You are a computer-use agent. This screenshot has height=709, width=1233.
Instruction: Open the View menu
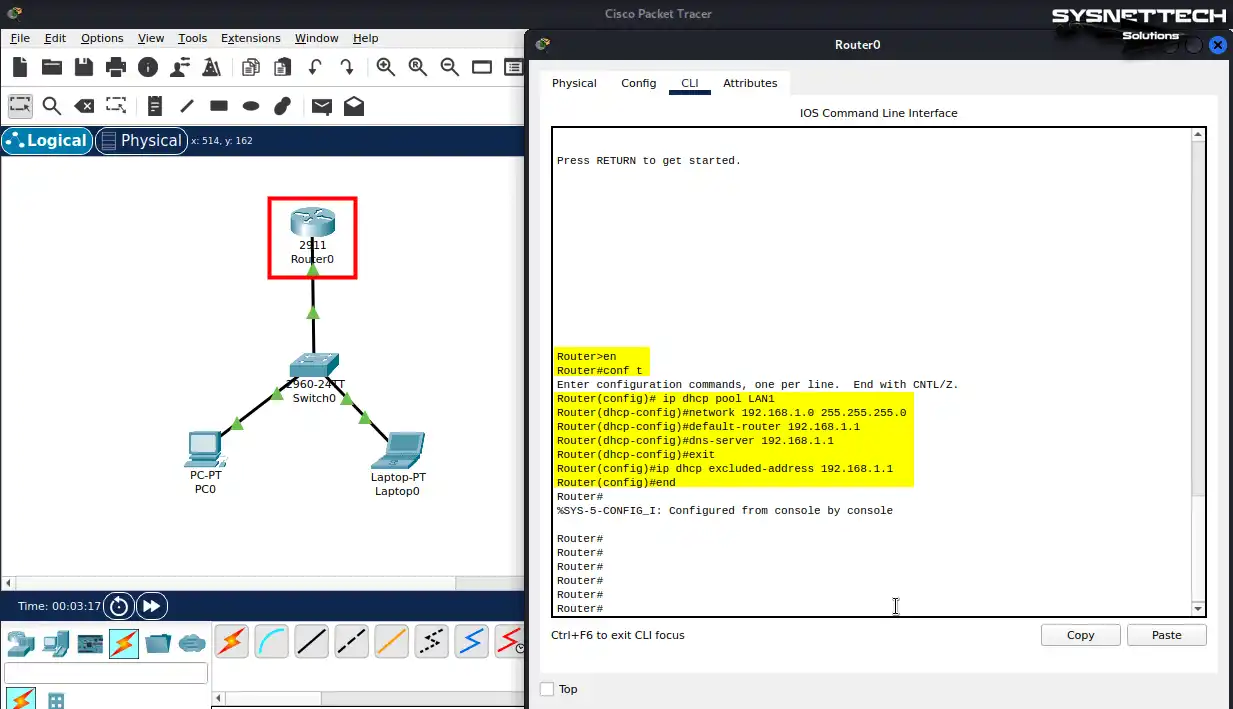151,38
